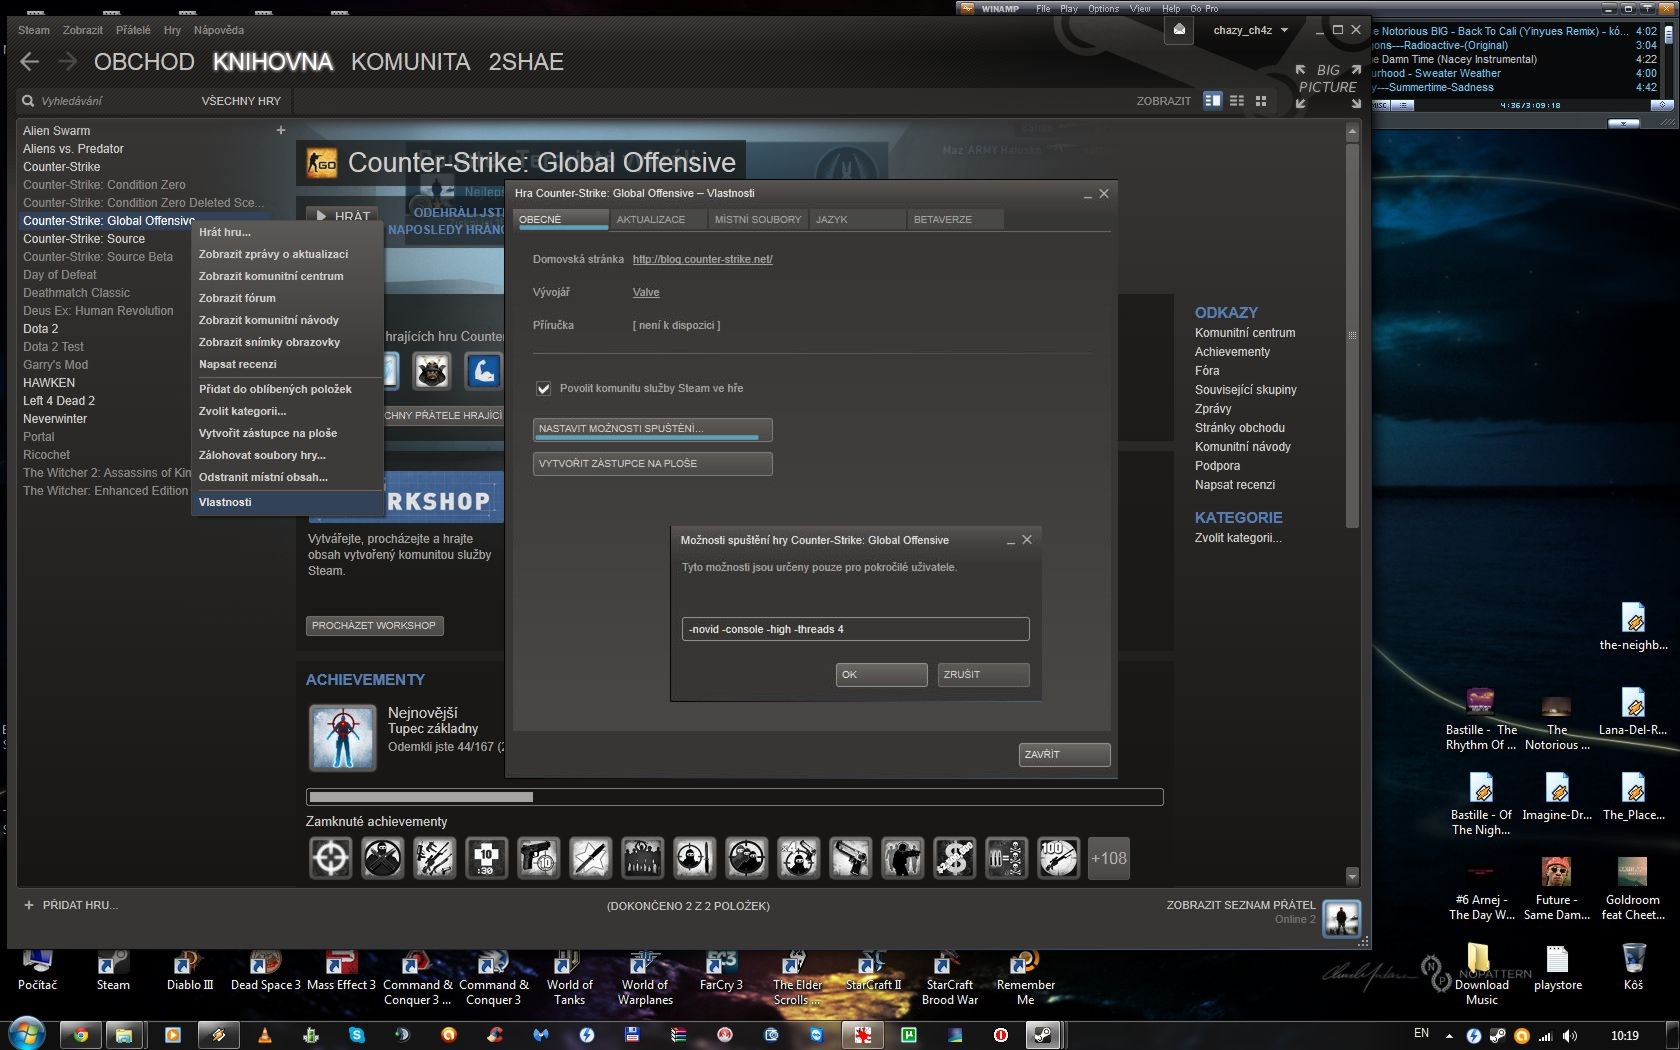Click the Steam back navigation arrow

tap(30, 62)
